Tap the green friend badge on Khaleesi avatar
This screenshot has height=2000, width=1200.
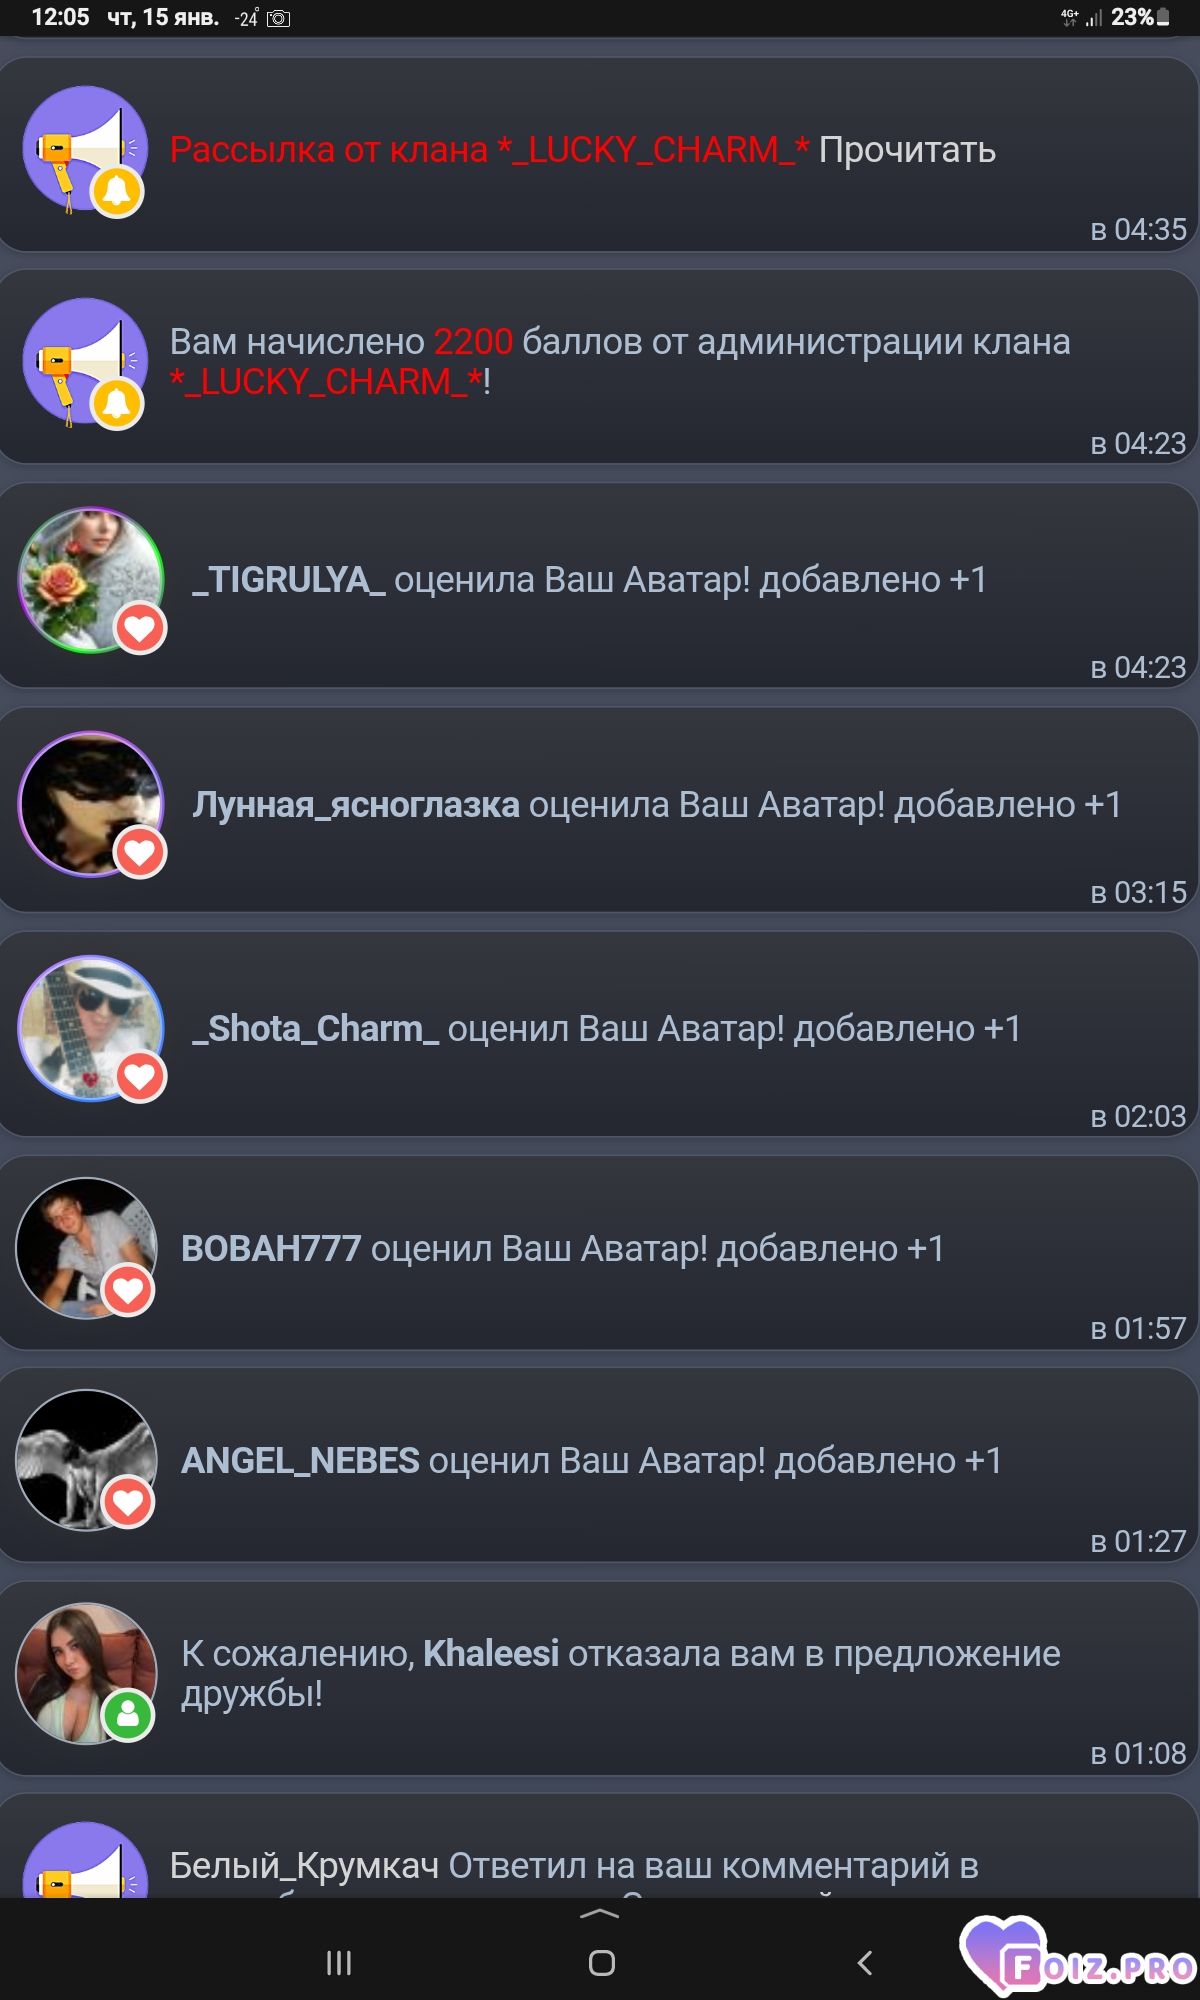click(x=129, y=1715)
